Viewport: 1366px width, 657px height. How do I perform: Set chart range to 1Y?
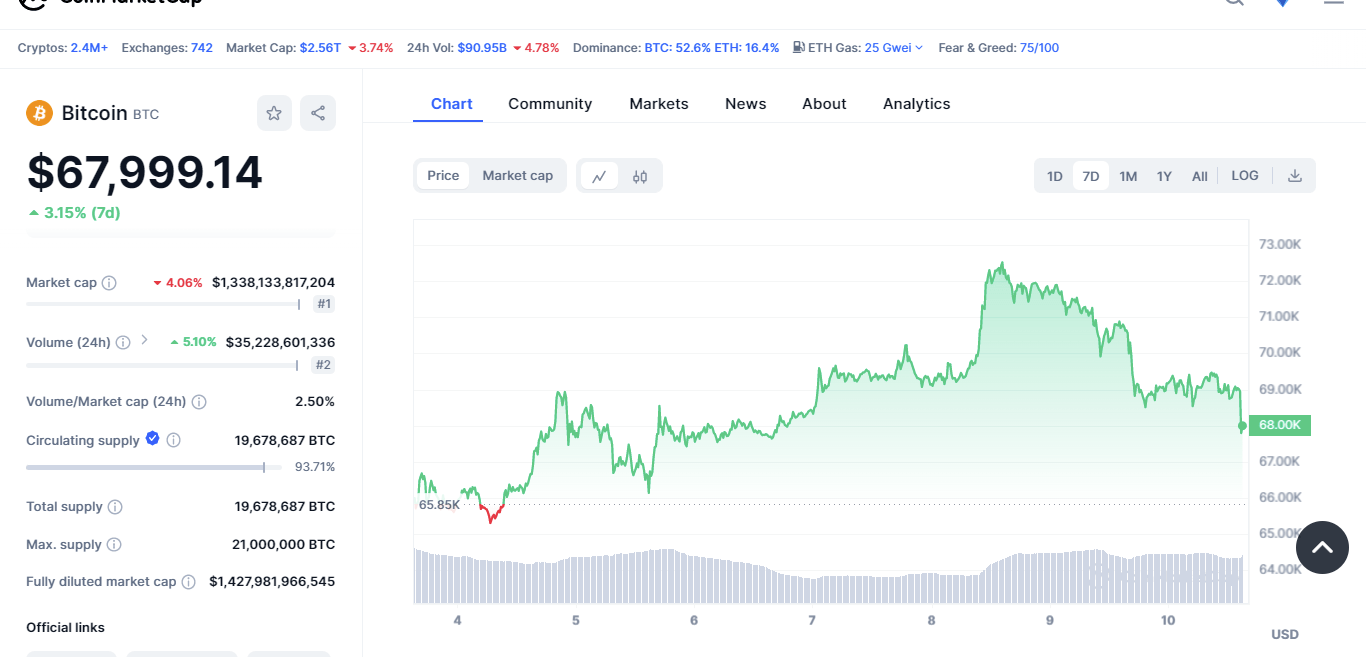pos(1164,176)
